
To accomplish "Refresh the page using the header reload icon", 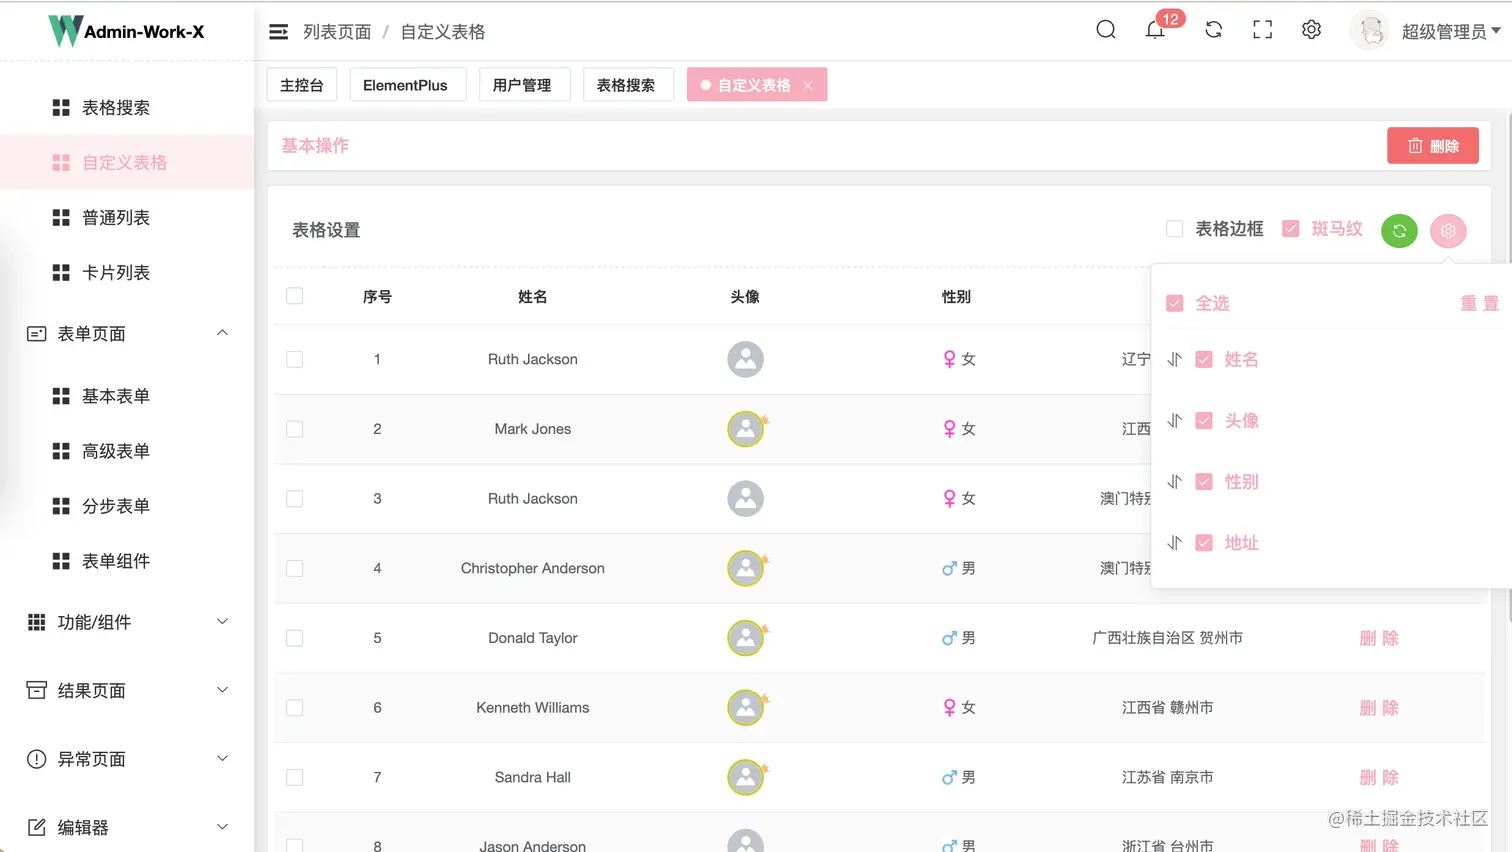I will coord(1213,30).
